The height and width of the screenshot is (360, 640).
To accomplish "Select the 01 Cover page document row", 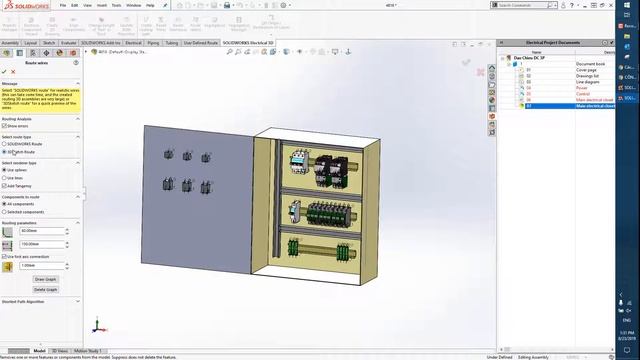I will (565, 70).
